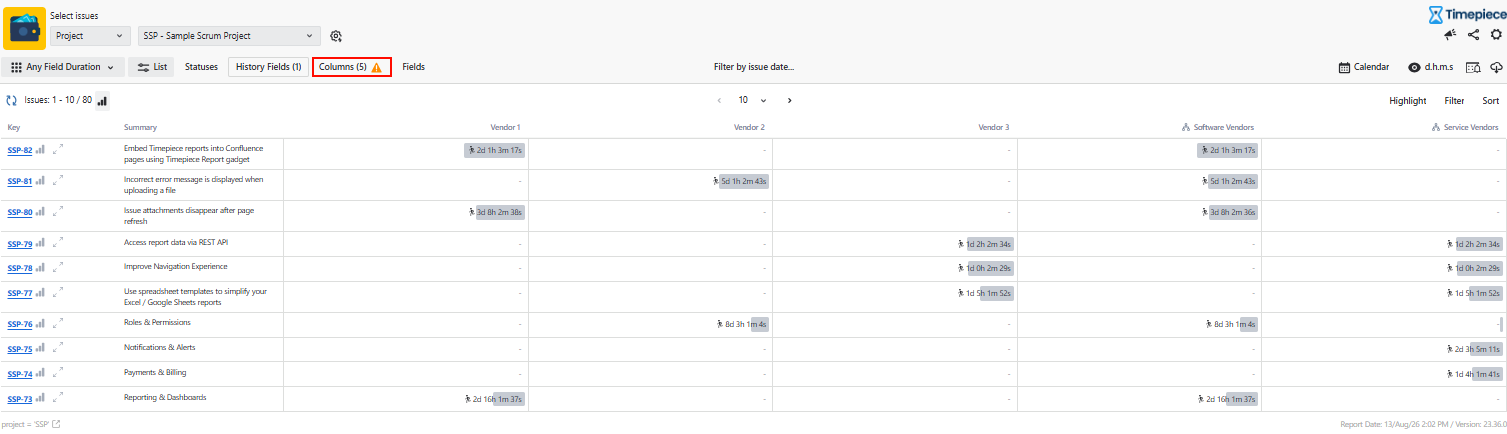This screenshot has height=434, width=1507.
Task: Click the Vendor 3 column header
Action: point(994,127)
